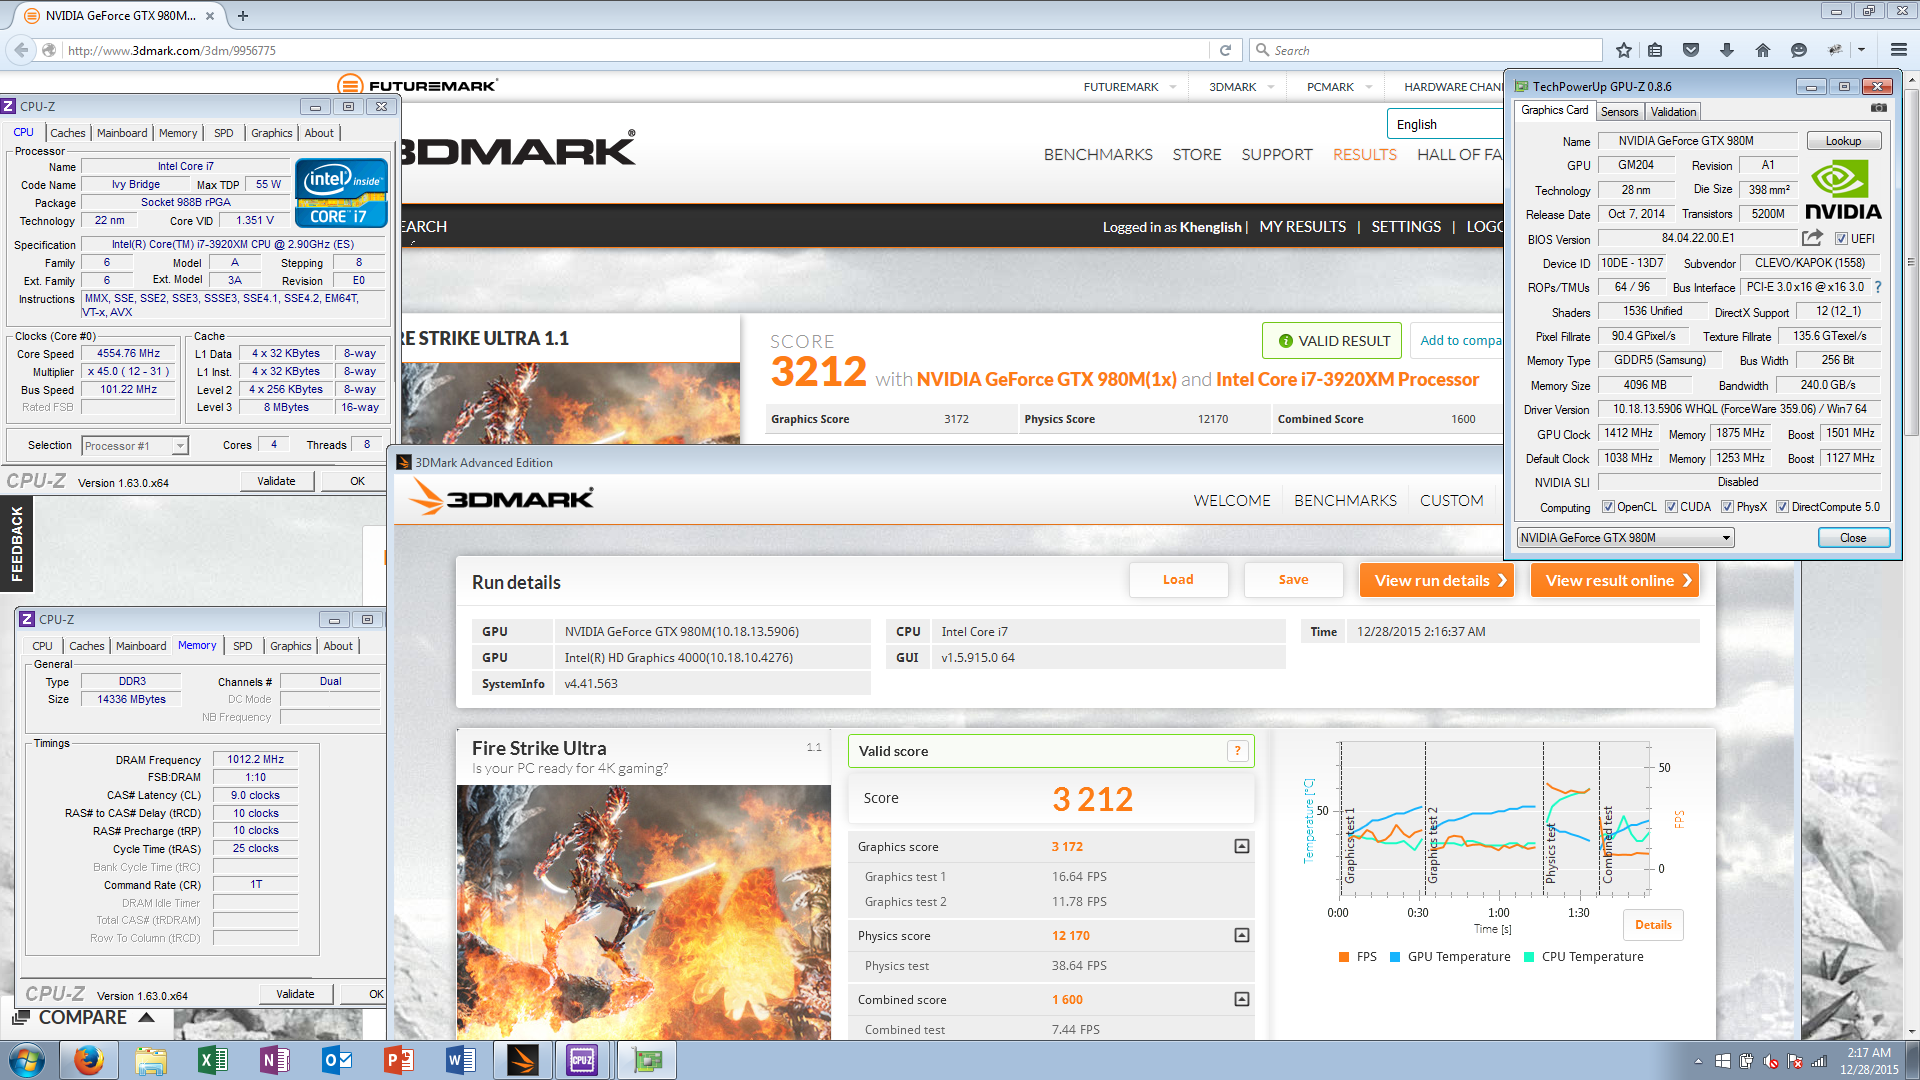Click the Load button in Run details

coord(1178,580)
